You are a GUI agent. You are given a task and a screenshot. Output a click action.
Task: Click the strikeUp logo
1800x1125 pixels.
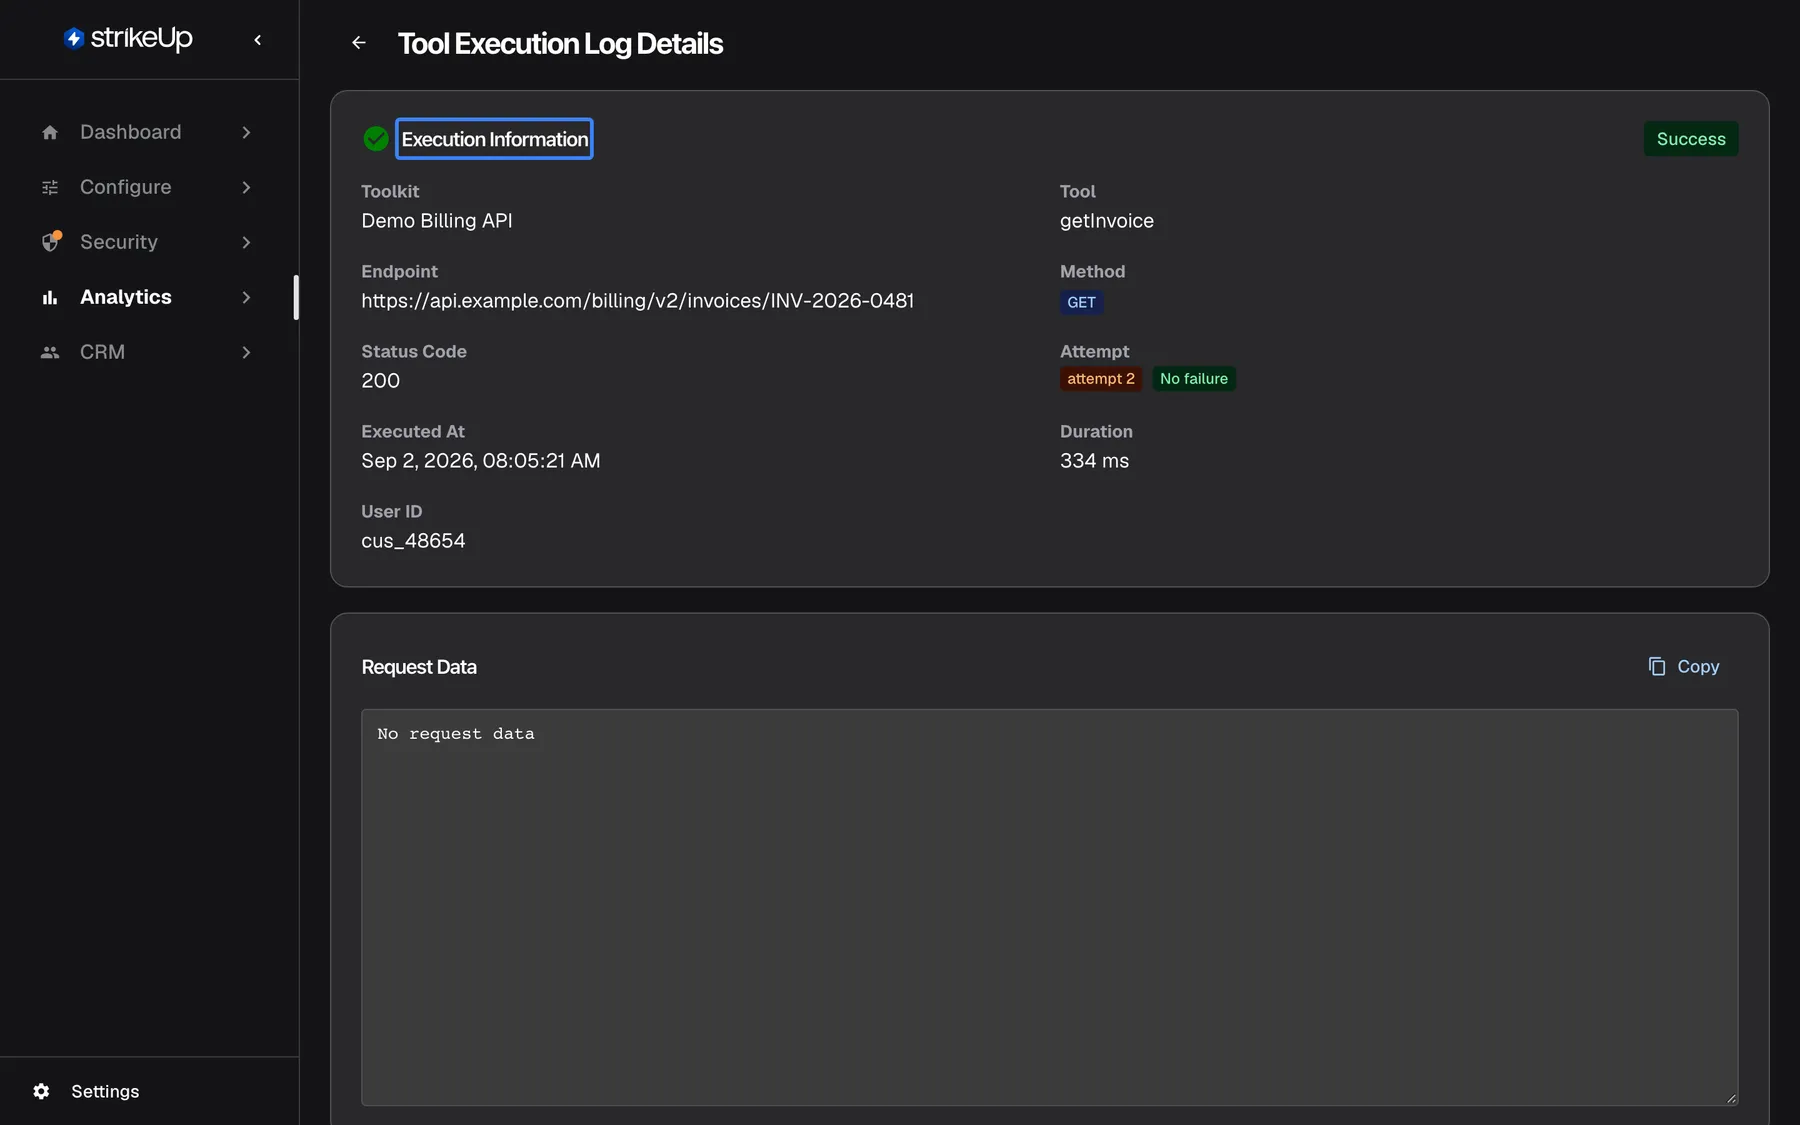click(128, 38)
